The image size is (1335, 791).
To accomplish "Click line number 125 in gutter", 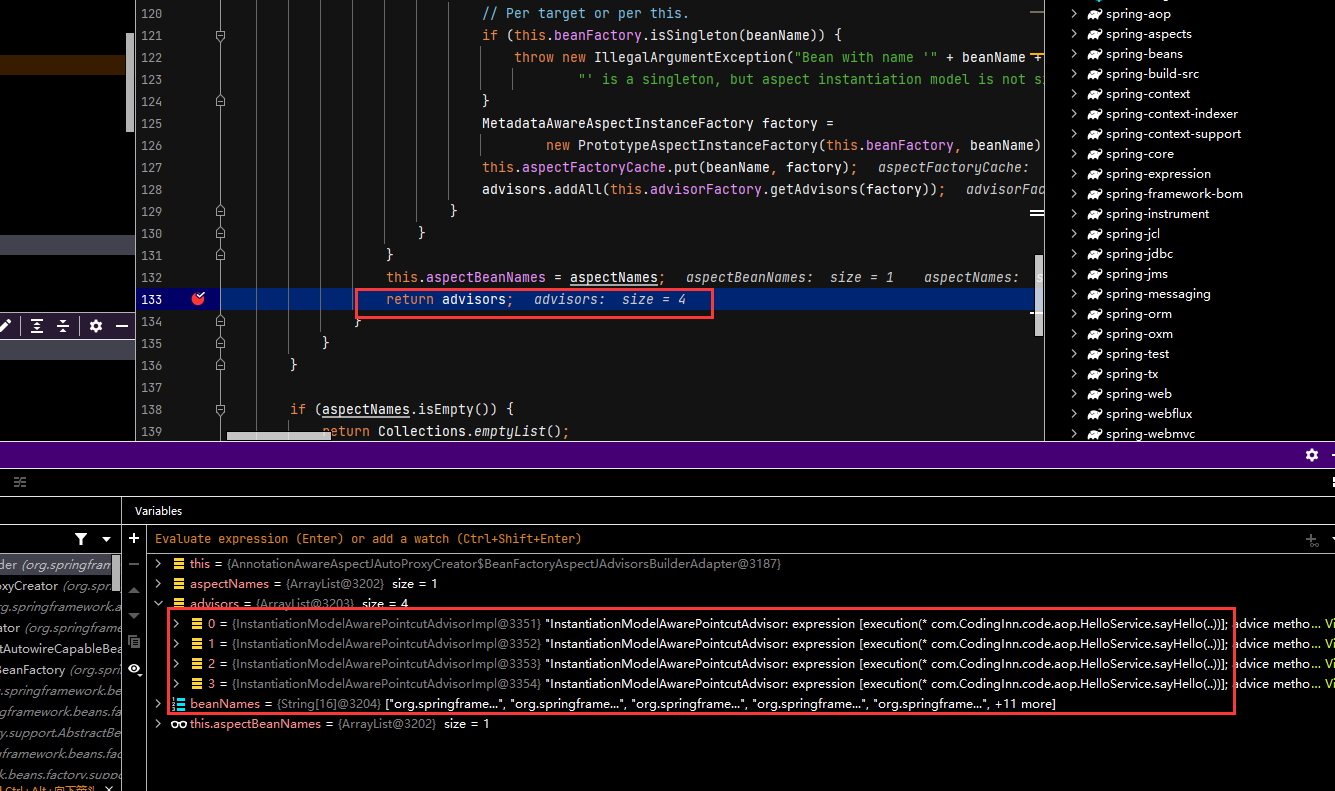I will pyautogui.click(x=151, y=123).
